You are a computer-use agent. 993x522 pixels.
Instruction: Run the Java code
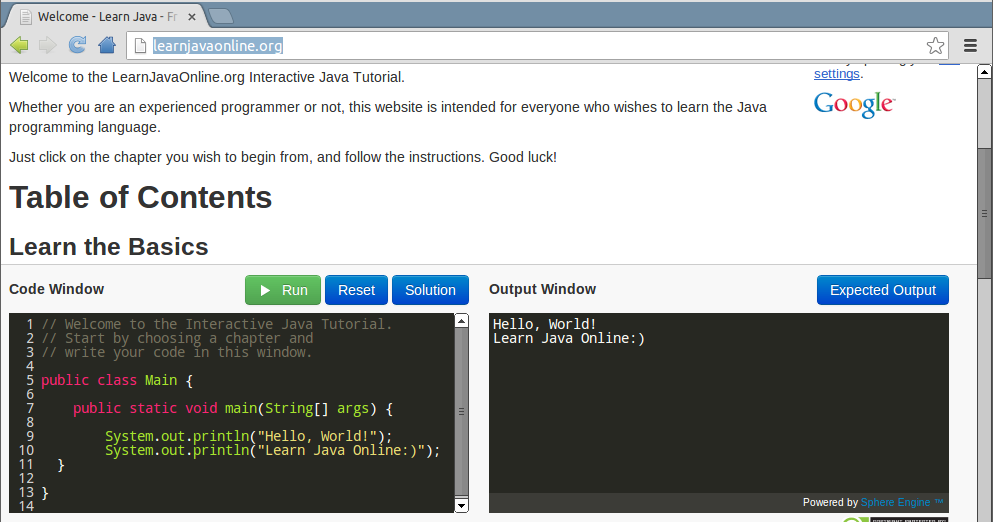point(283,290)
